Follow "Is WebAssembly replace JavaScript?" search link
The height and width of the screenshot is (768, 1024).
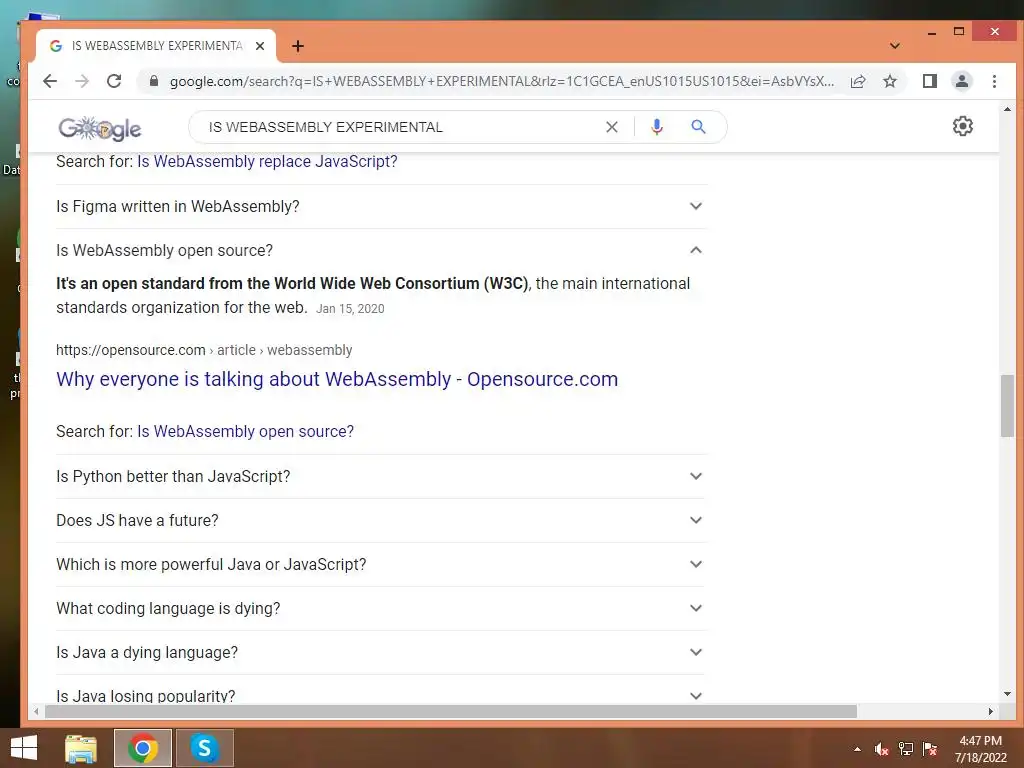267,161
